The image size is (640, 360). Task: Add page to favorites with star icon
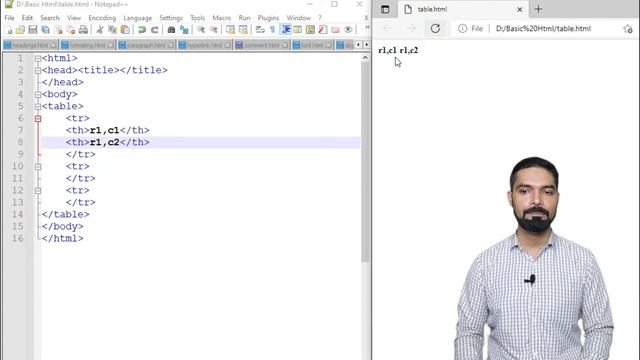tap(628, 29)
